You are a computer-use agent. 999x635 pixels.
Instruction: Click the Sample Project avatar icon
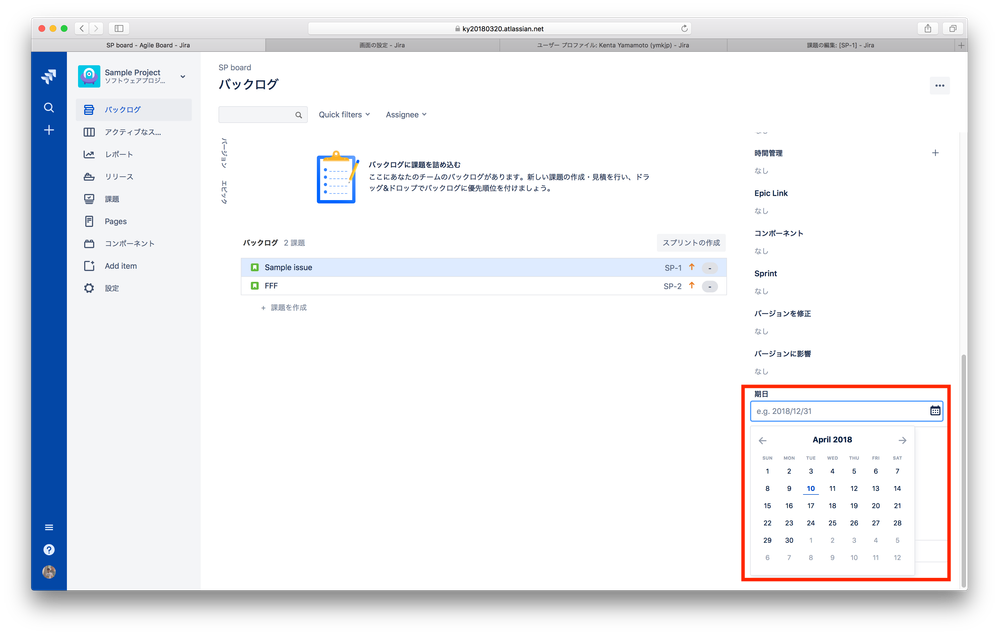89,76
